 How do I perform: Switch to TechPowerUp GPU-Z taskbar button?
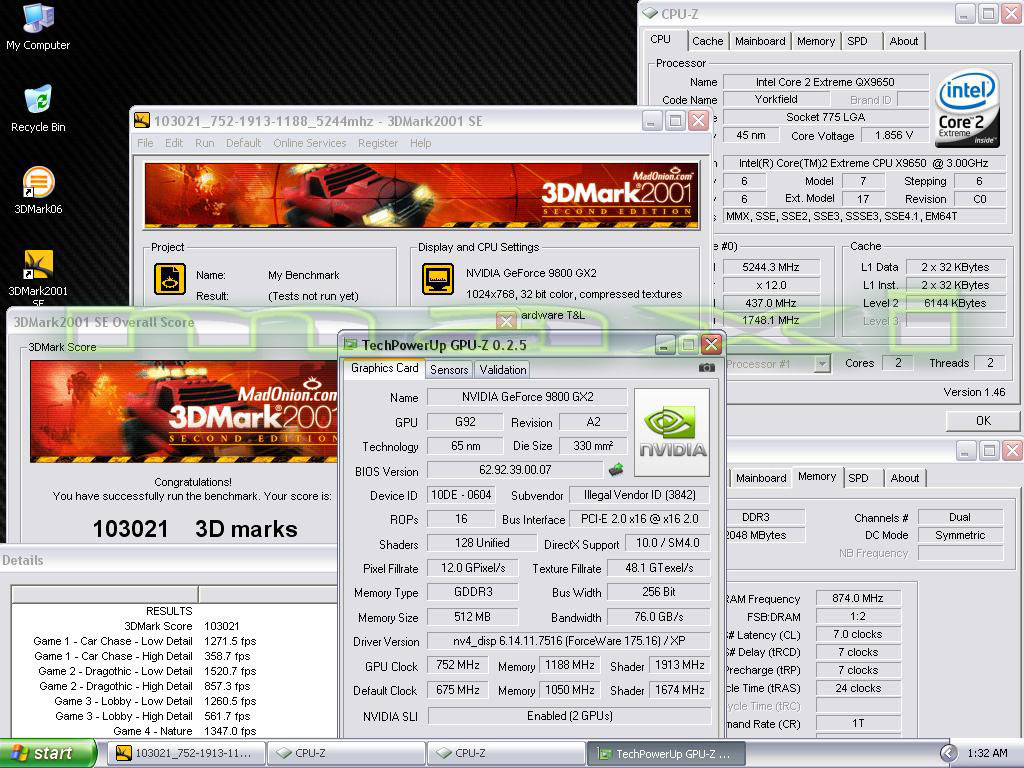(666, 753)
